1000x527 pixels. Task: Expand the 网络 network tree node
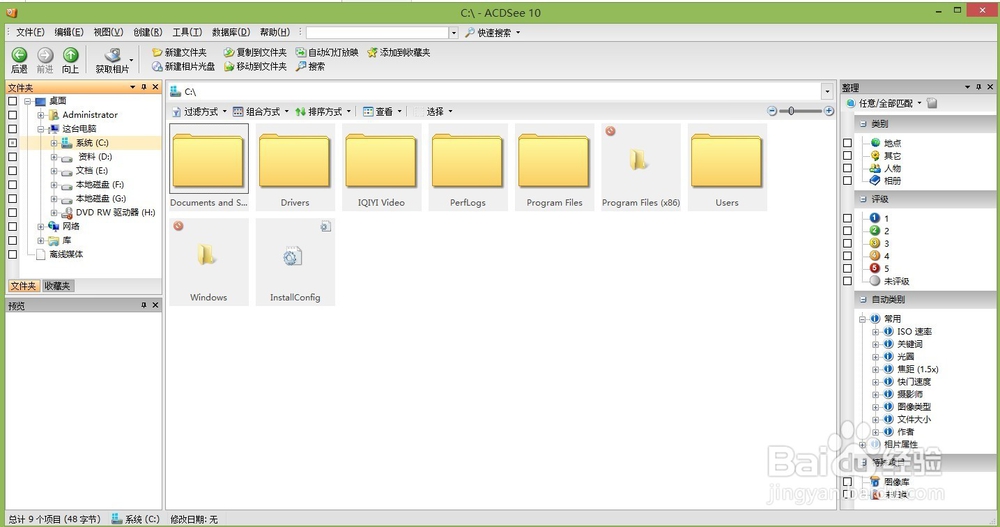(40, 226)
